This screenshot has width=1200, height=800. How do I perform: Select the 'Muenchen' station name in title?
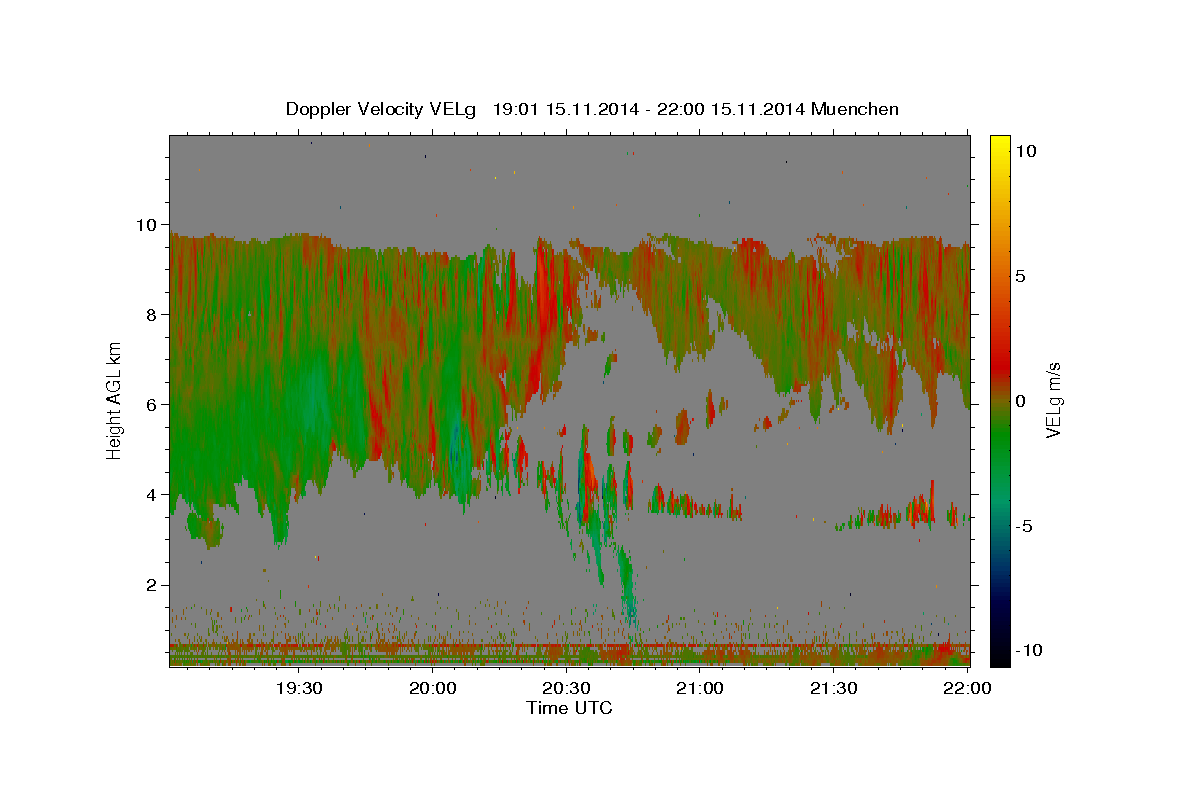click(x=855, y=108)
